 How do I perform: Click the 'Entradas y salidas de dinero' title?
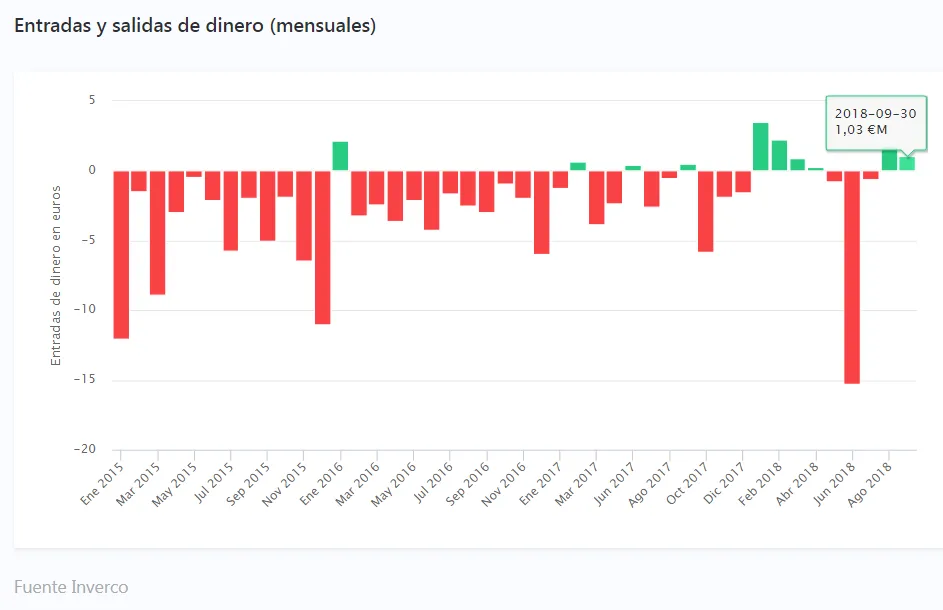(x=195, y=26)
